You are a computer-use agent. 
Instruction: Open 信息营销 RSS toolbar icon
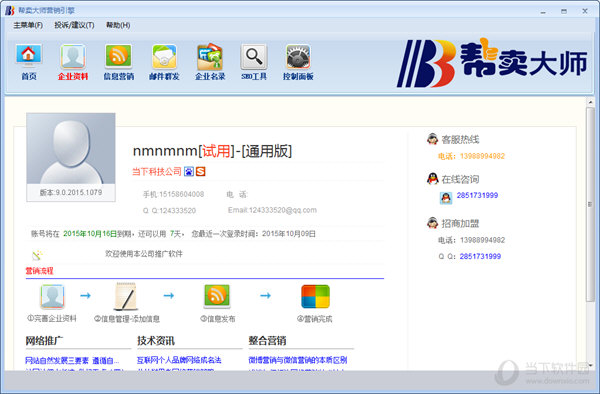coord(119,62)
